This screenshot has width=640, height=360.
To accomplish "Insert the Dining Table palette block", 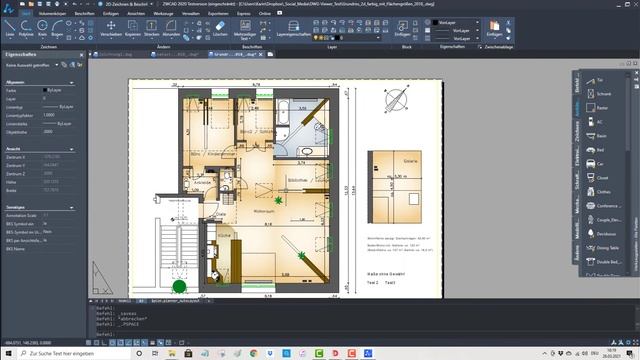I will (602, 248).
